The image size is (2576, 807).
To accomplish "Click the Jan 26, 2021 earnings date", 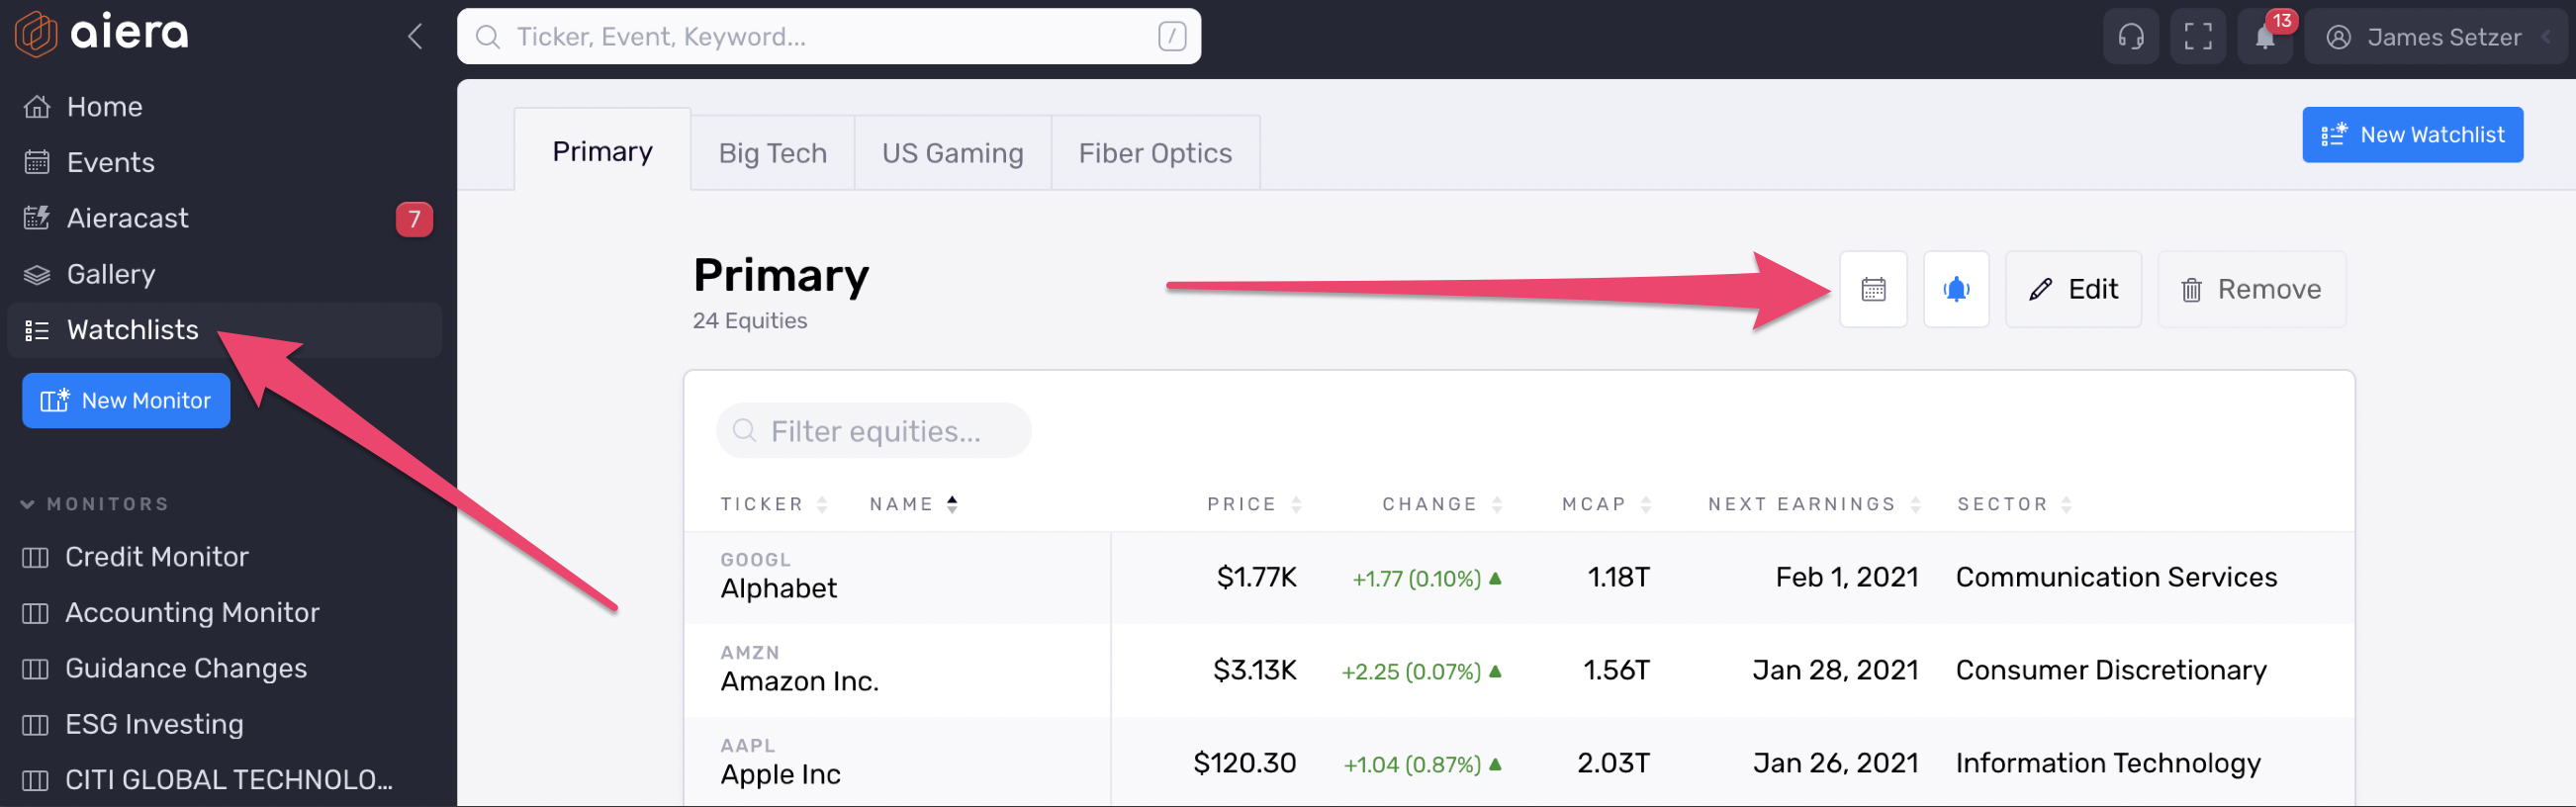I will point(1835,764).
